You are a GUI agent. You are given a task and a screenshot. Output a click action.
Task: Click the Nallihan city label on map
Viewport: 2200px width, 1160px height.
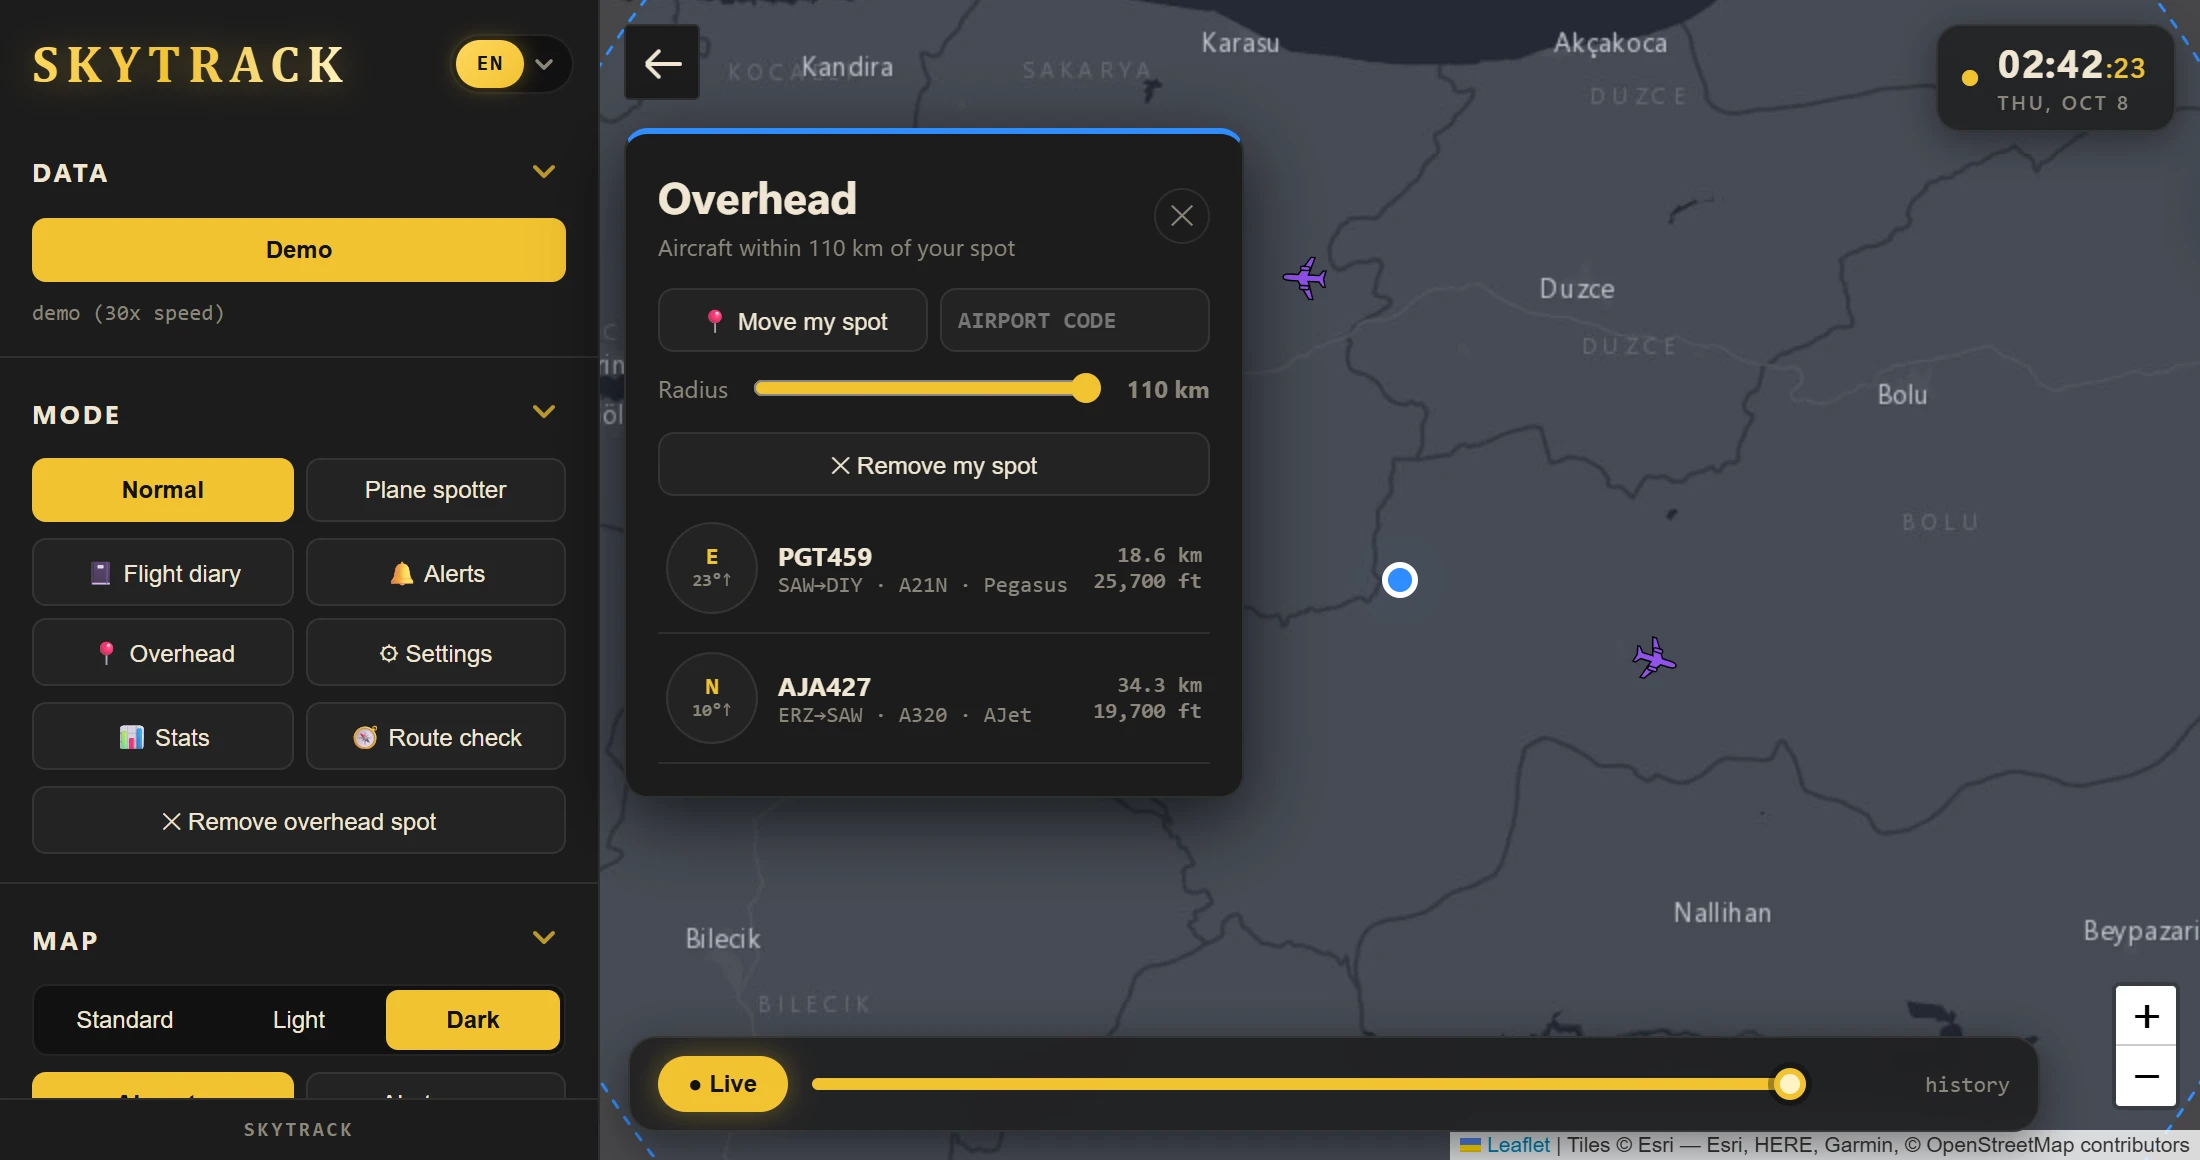[1722, 913]
